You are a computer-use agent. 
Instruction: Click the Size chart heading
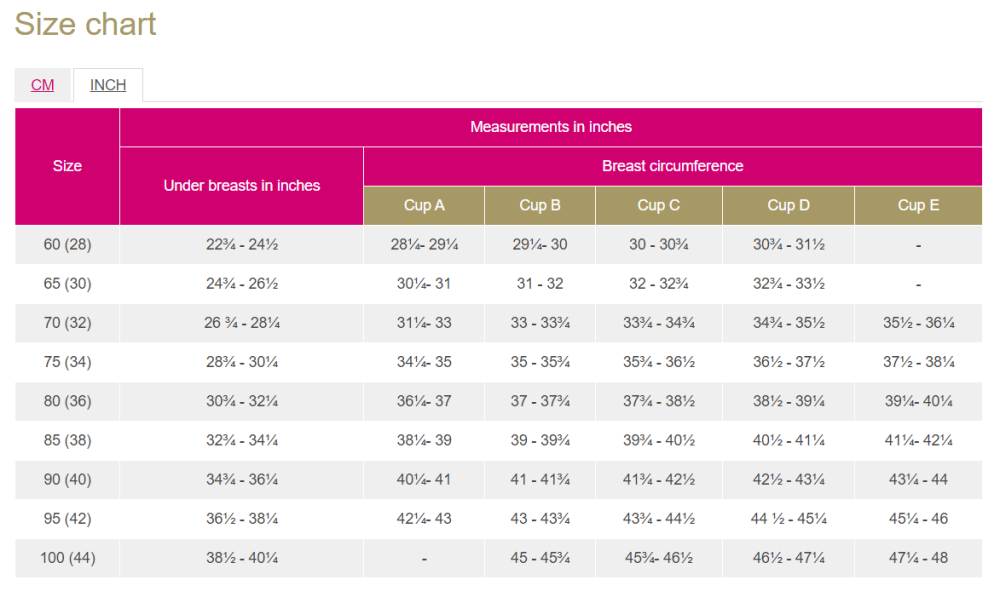[86, 24]
